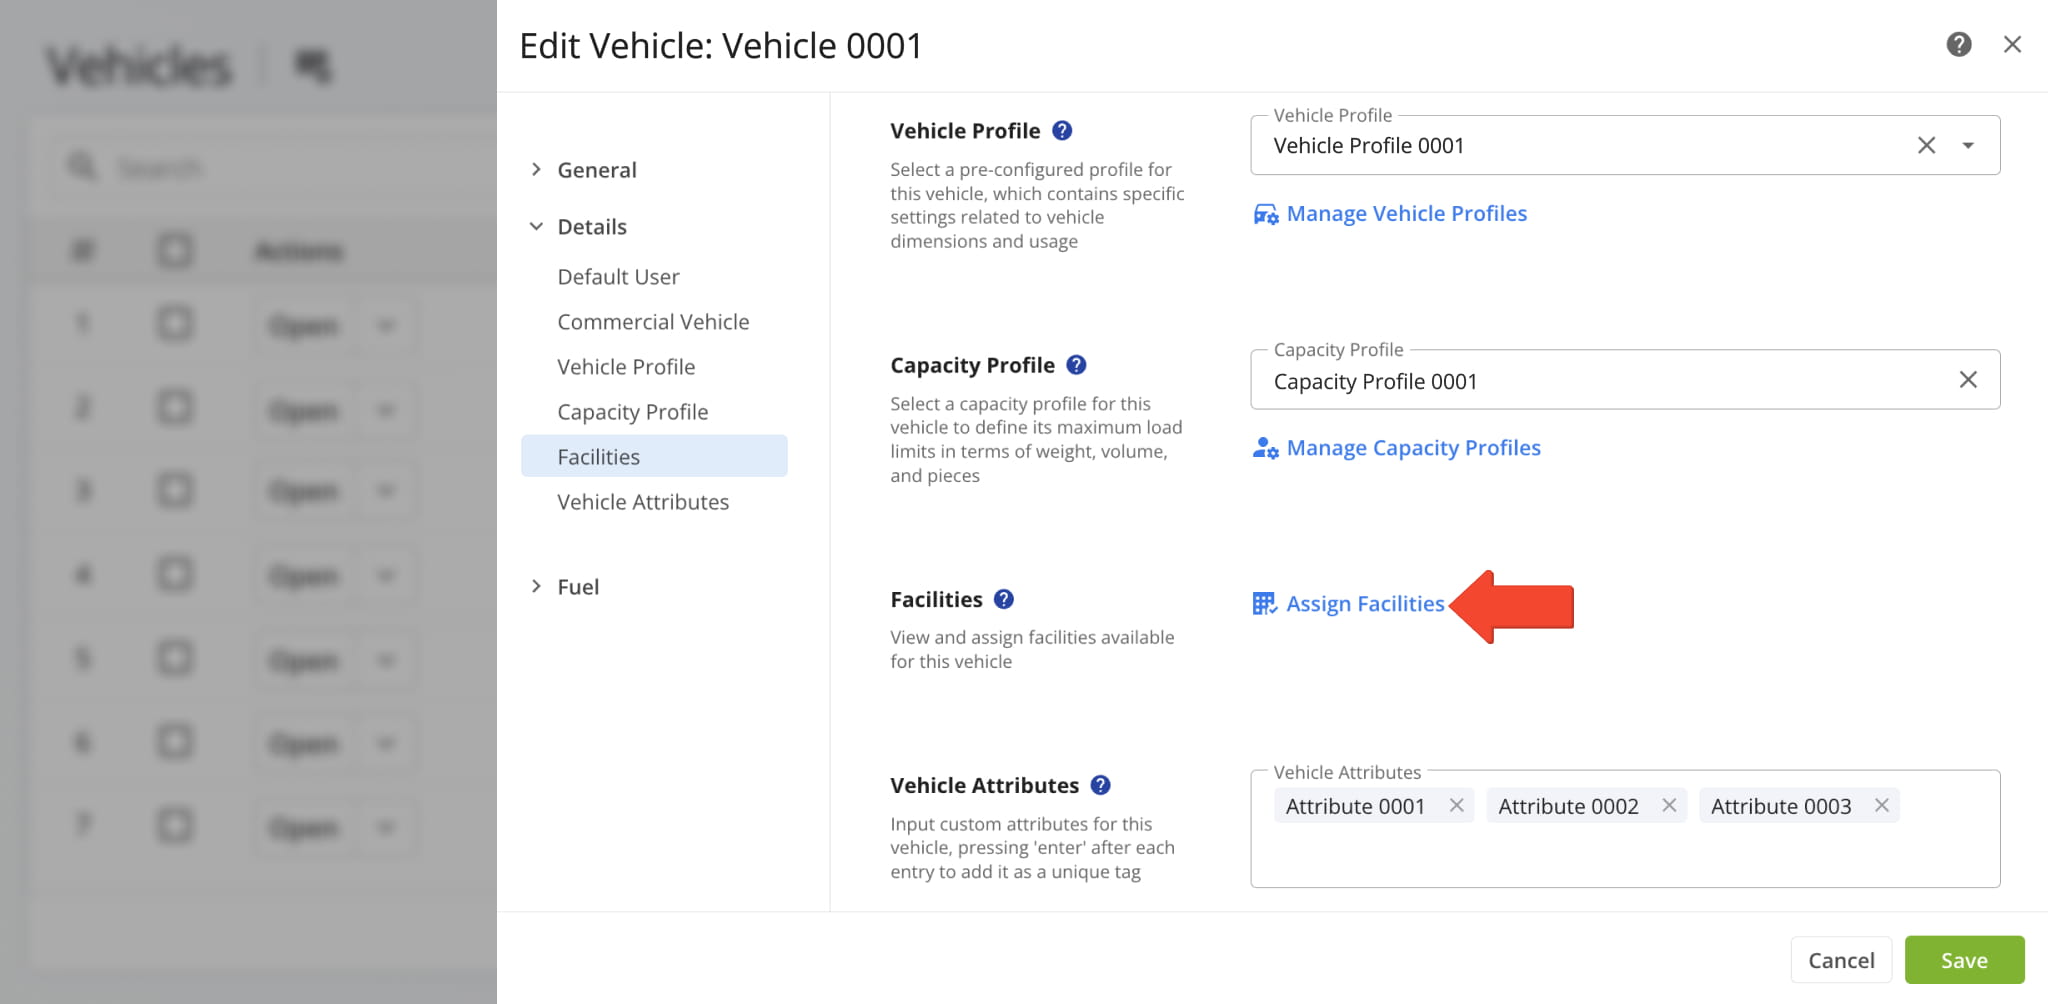Clear the Vehicle Profile 0001 selection

[1926, 145]
